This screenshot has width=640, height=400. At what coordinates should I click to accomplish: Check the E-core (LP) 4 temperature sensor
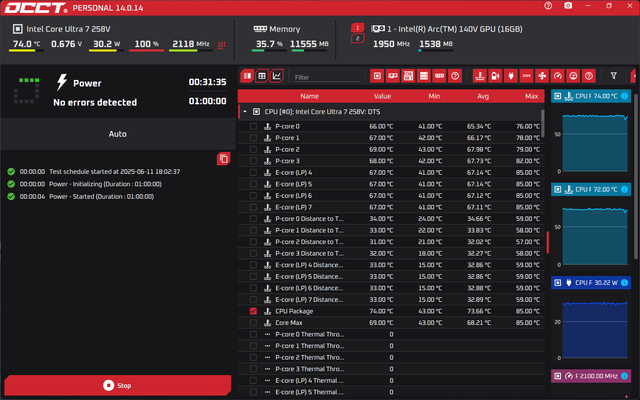[253, 172]
